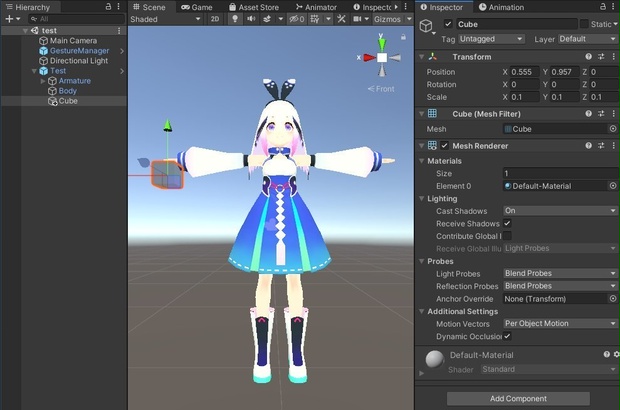
Task: Open the Tag Untagged dropdown
Action: coord(491,39)
